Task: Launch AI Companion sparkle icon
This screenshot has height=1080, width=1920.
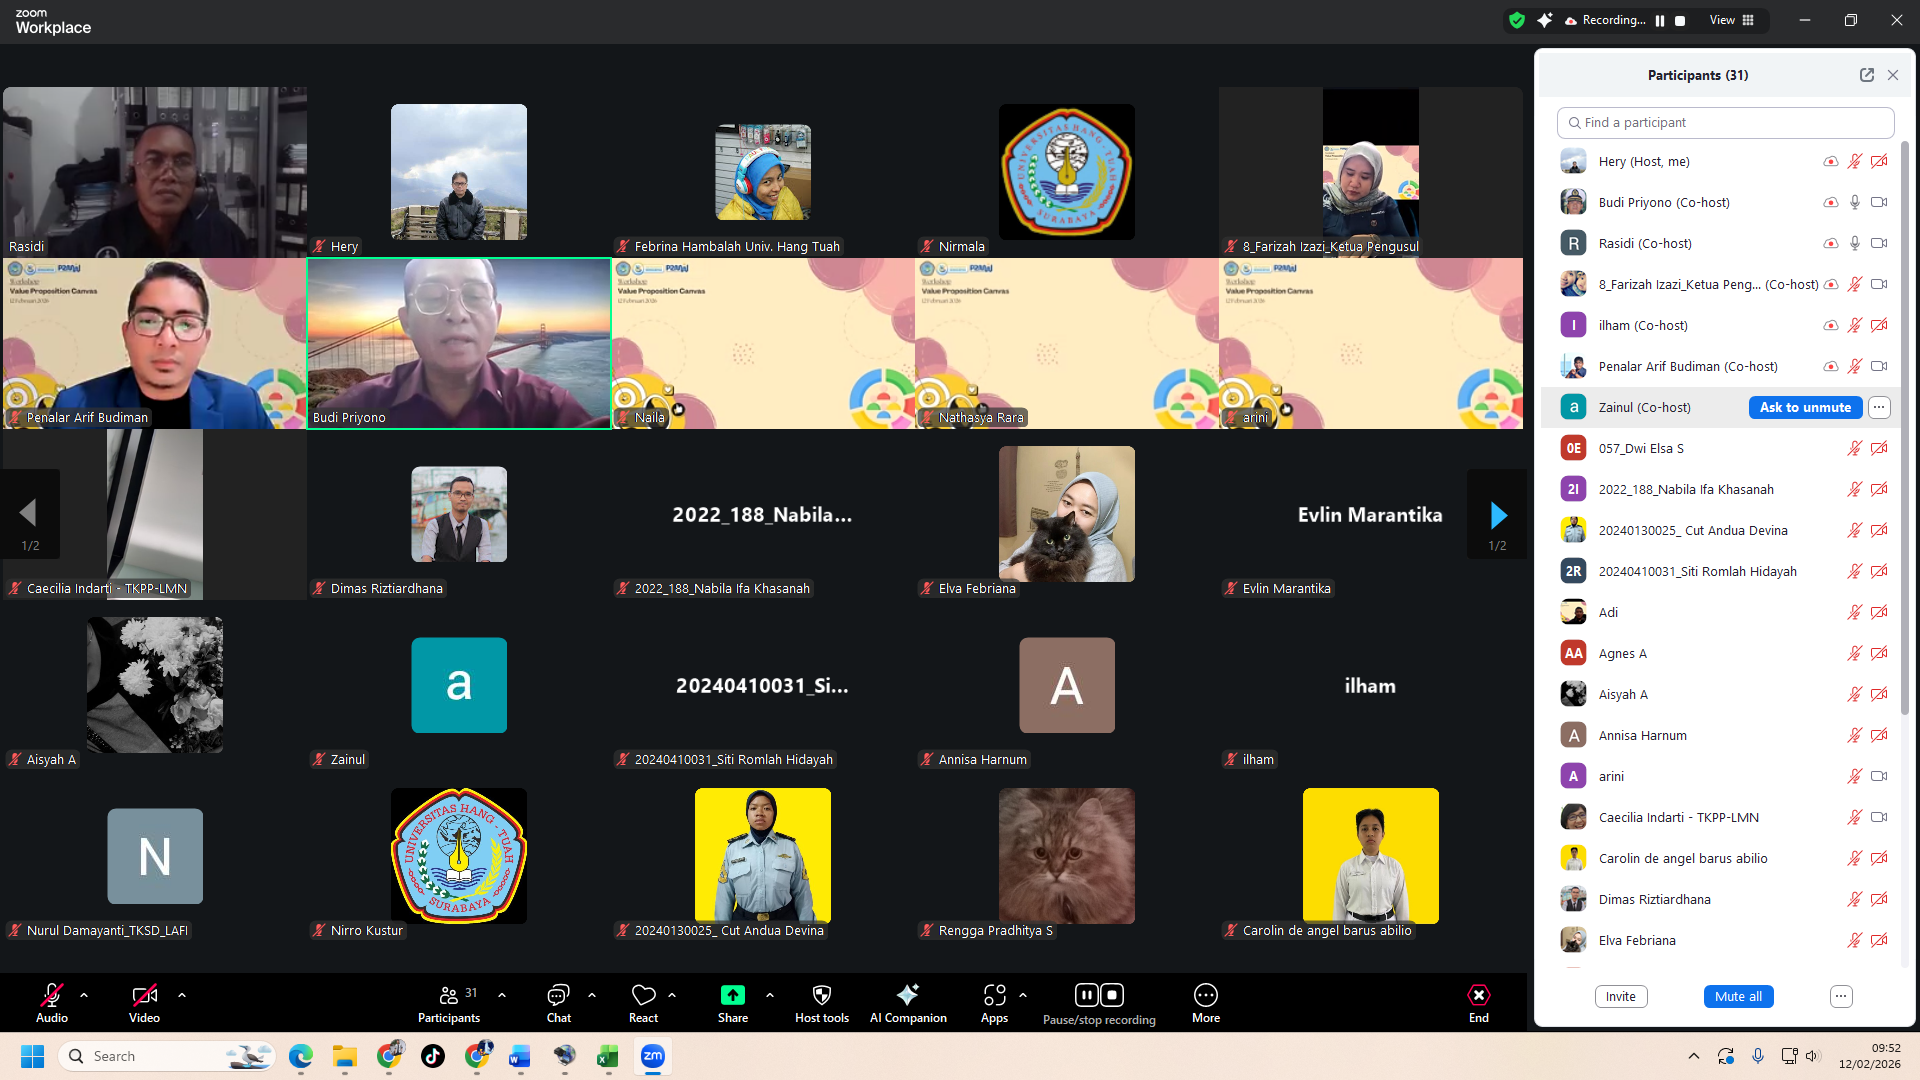Action: (x=907, y=995)
